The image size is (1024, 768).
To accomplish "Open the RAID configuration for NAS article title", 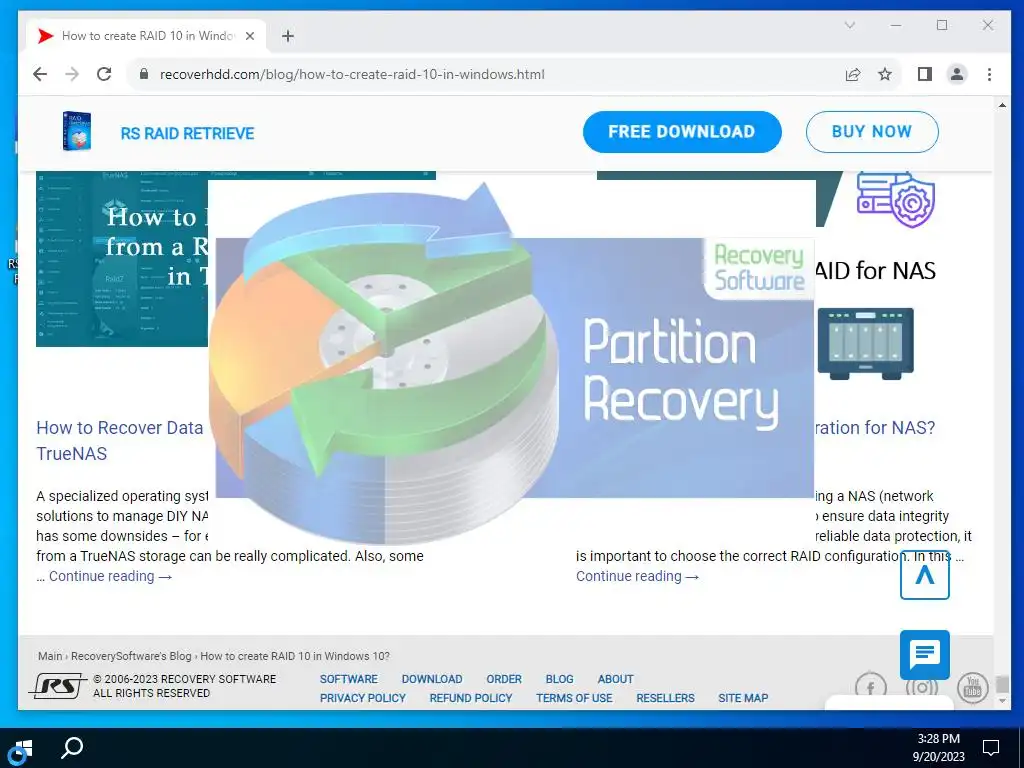I will (x=875, y=428).
